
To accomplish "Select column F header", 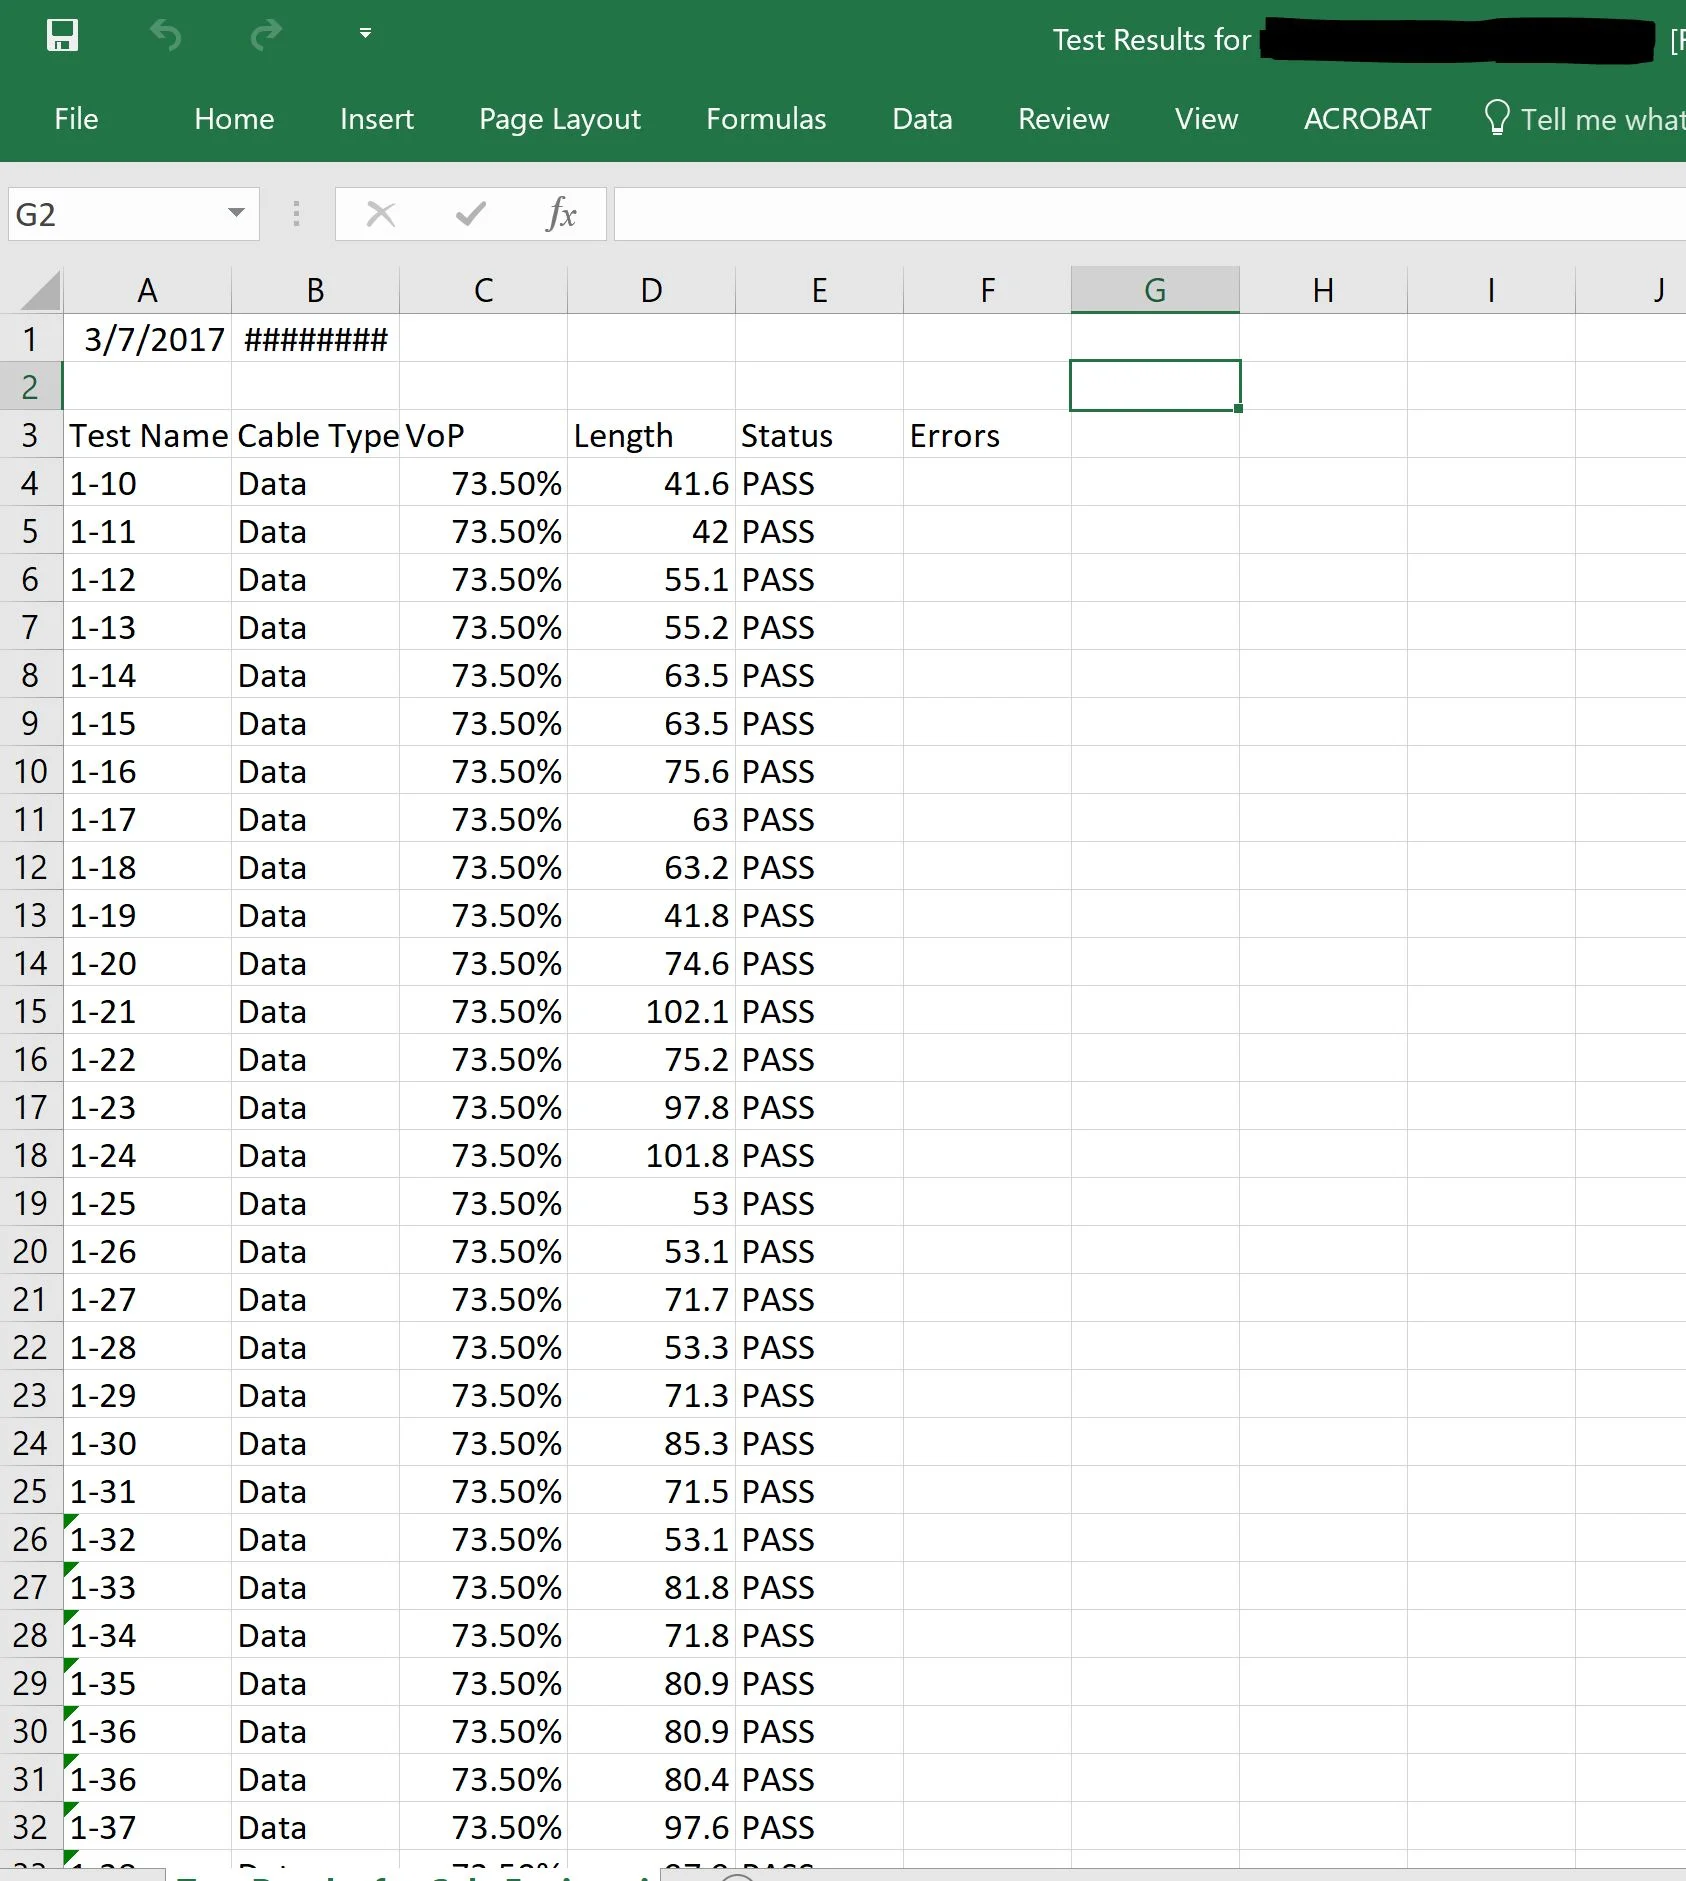I will click(987, 291).
